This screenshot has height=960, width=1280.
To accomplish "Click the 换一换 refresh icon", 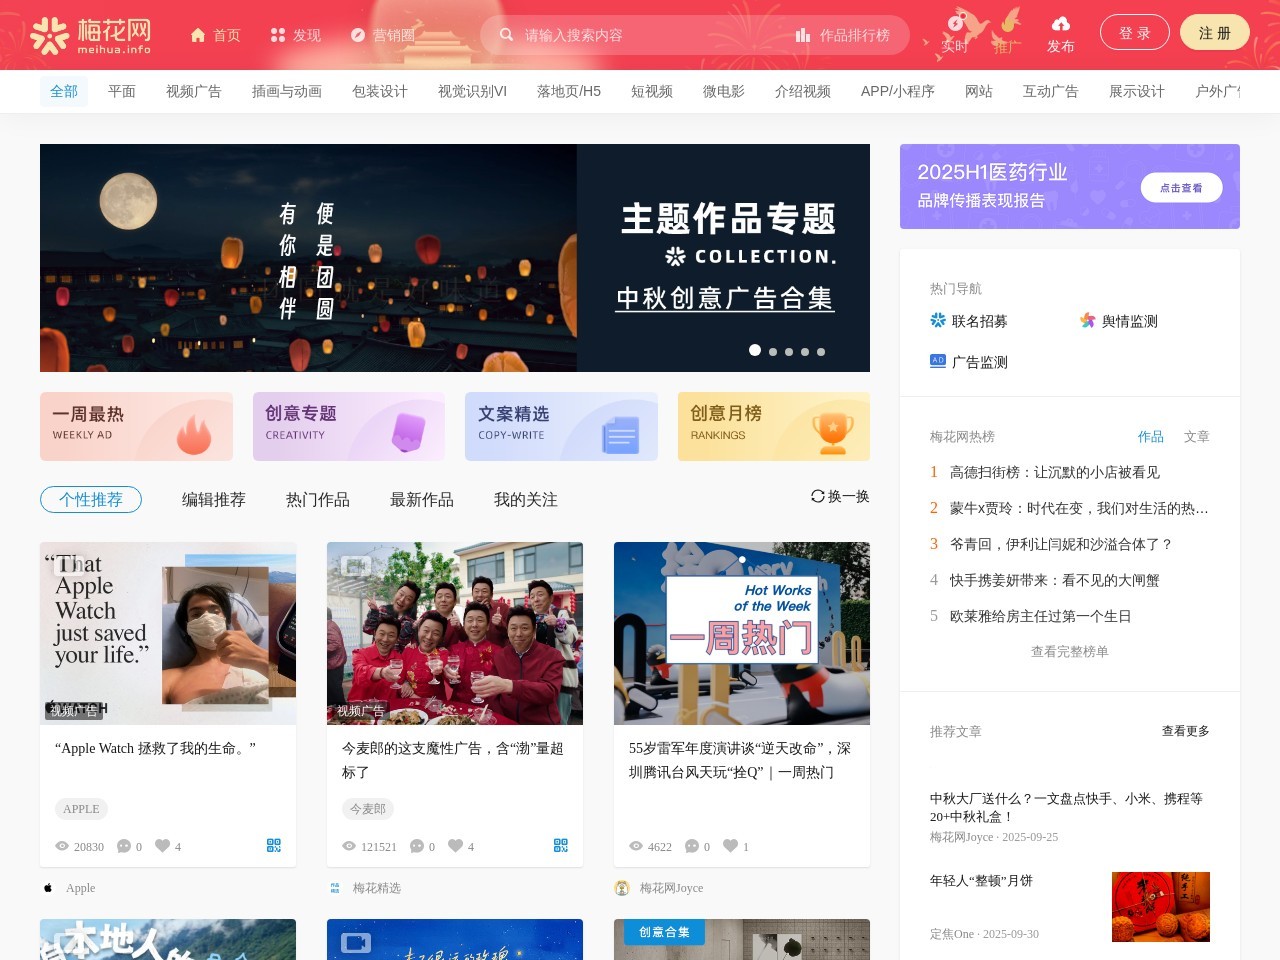I will point(818,496).
